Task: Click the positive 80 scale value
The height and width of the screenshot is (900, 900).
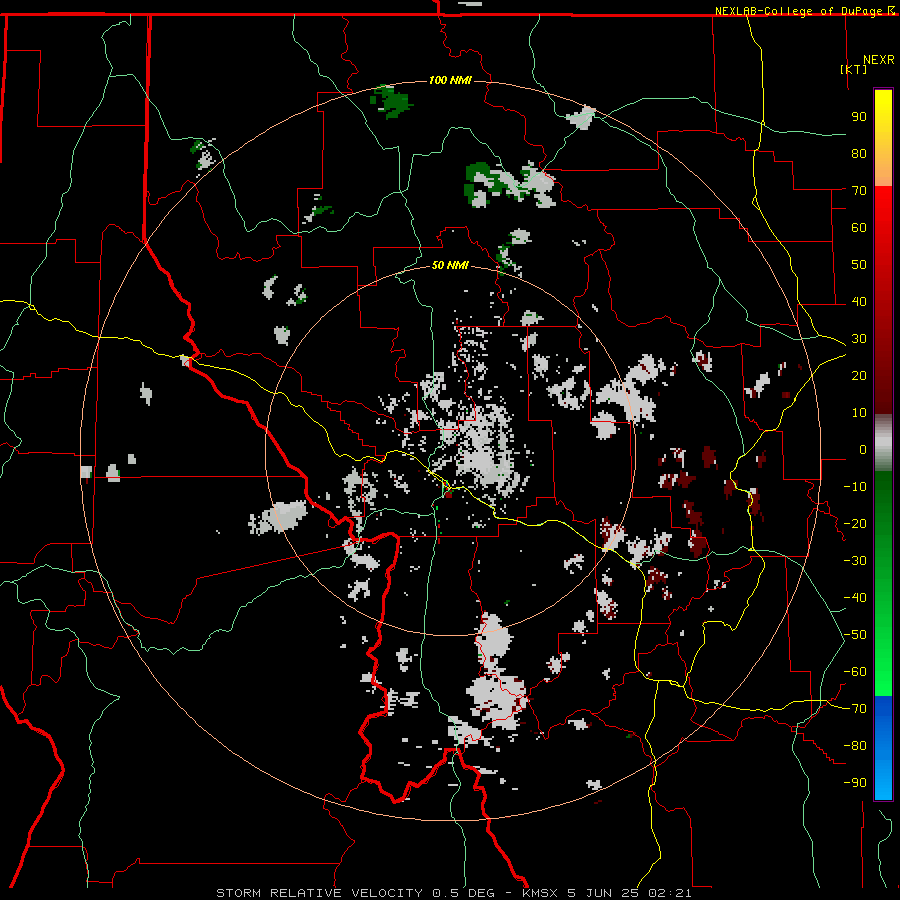Action: click(x=859, y=153)
